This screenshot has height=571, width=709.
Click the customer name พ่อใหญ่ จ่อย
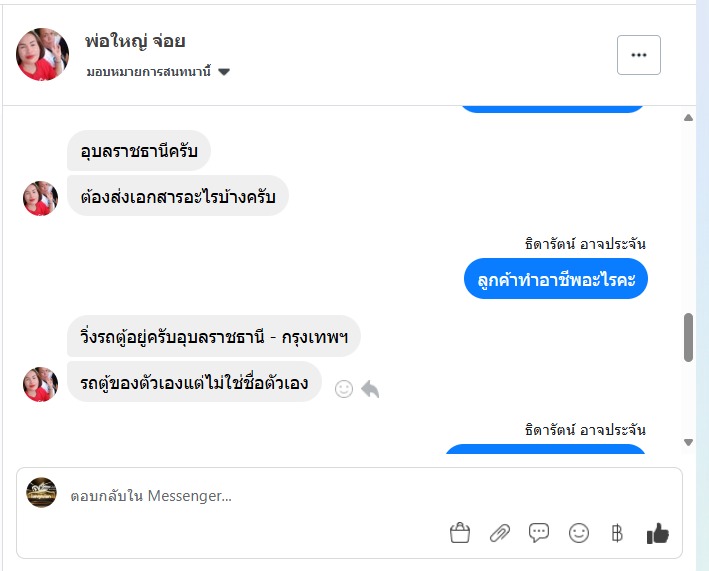click(136, 41)
